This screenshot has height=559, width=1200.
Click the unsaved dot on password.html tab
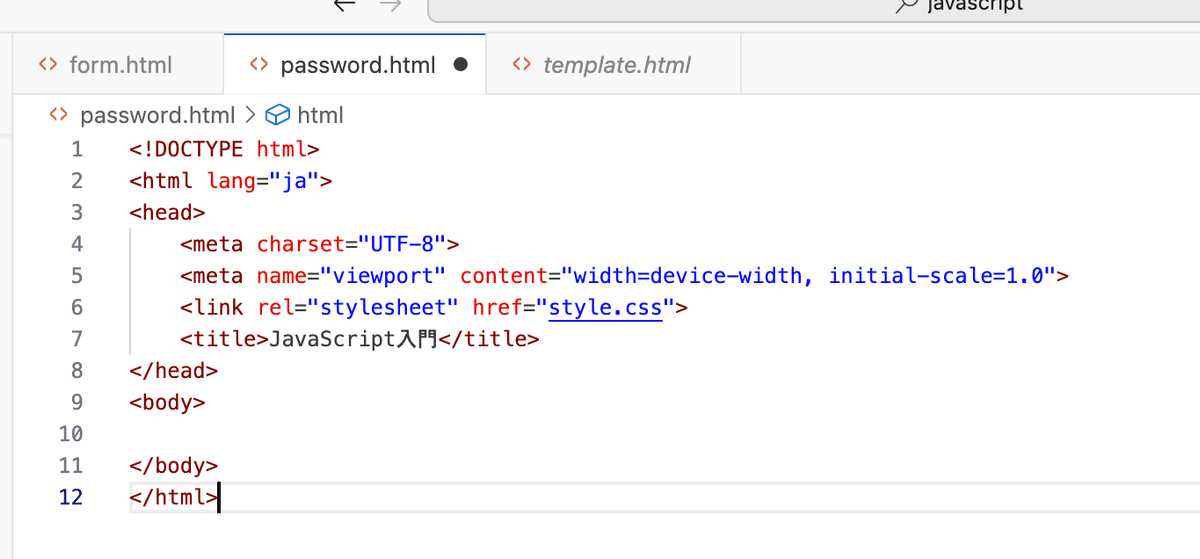pyautogui.click(x=461, y=65)
